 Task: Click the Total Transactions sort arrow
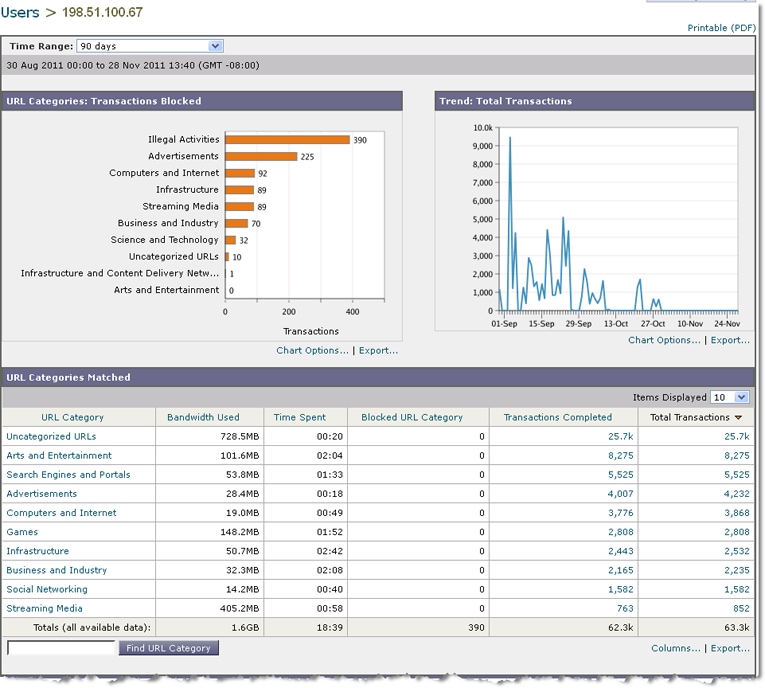[738, 418]
